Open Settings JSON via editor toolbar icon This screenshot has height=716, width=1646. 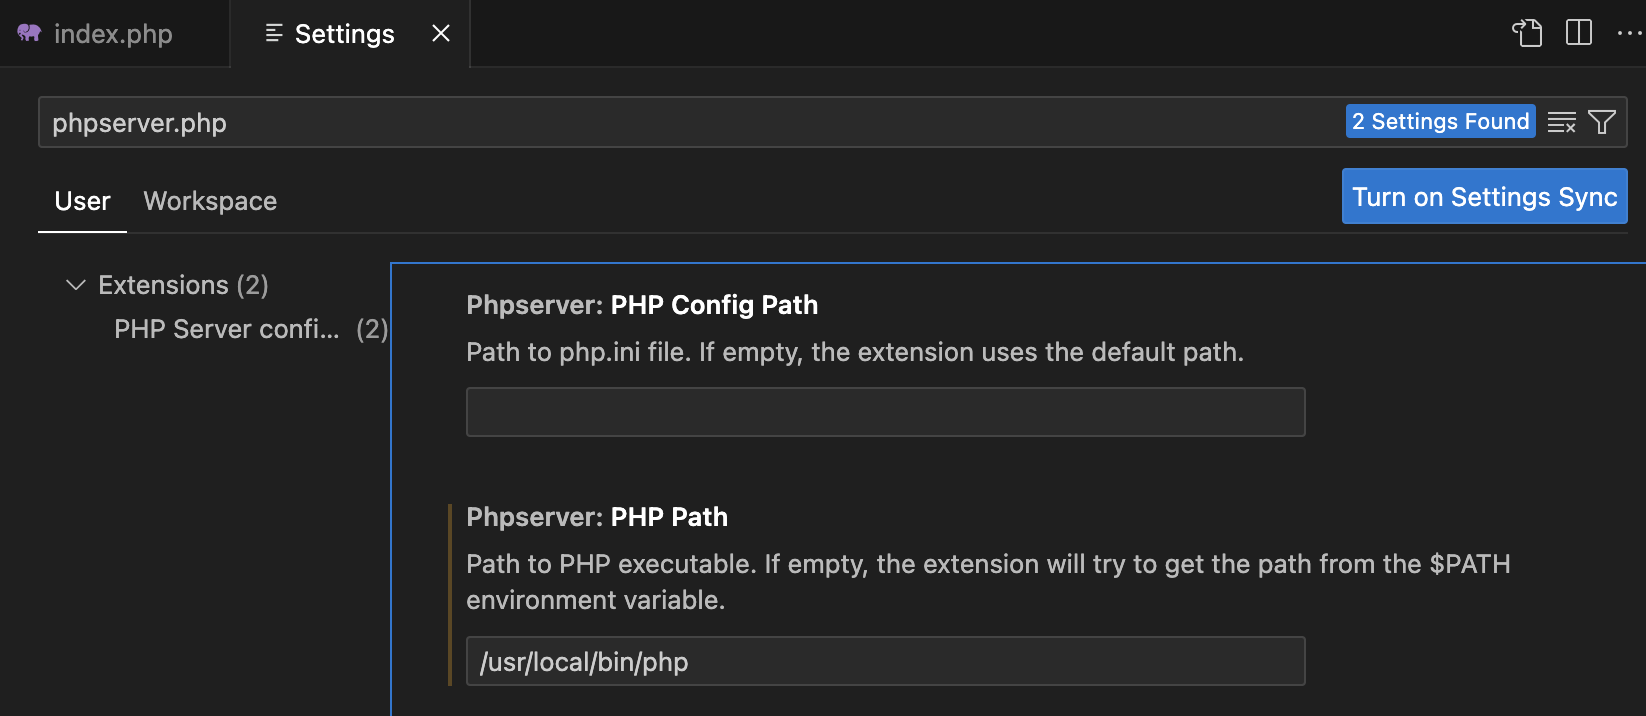[x=1527, y=33]
